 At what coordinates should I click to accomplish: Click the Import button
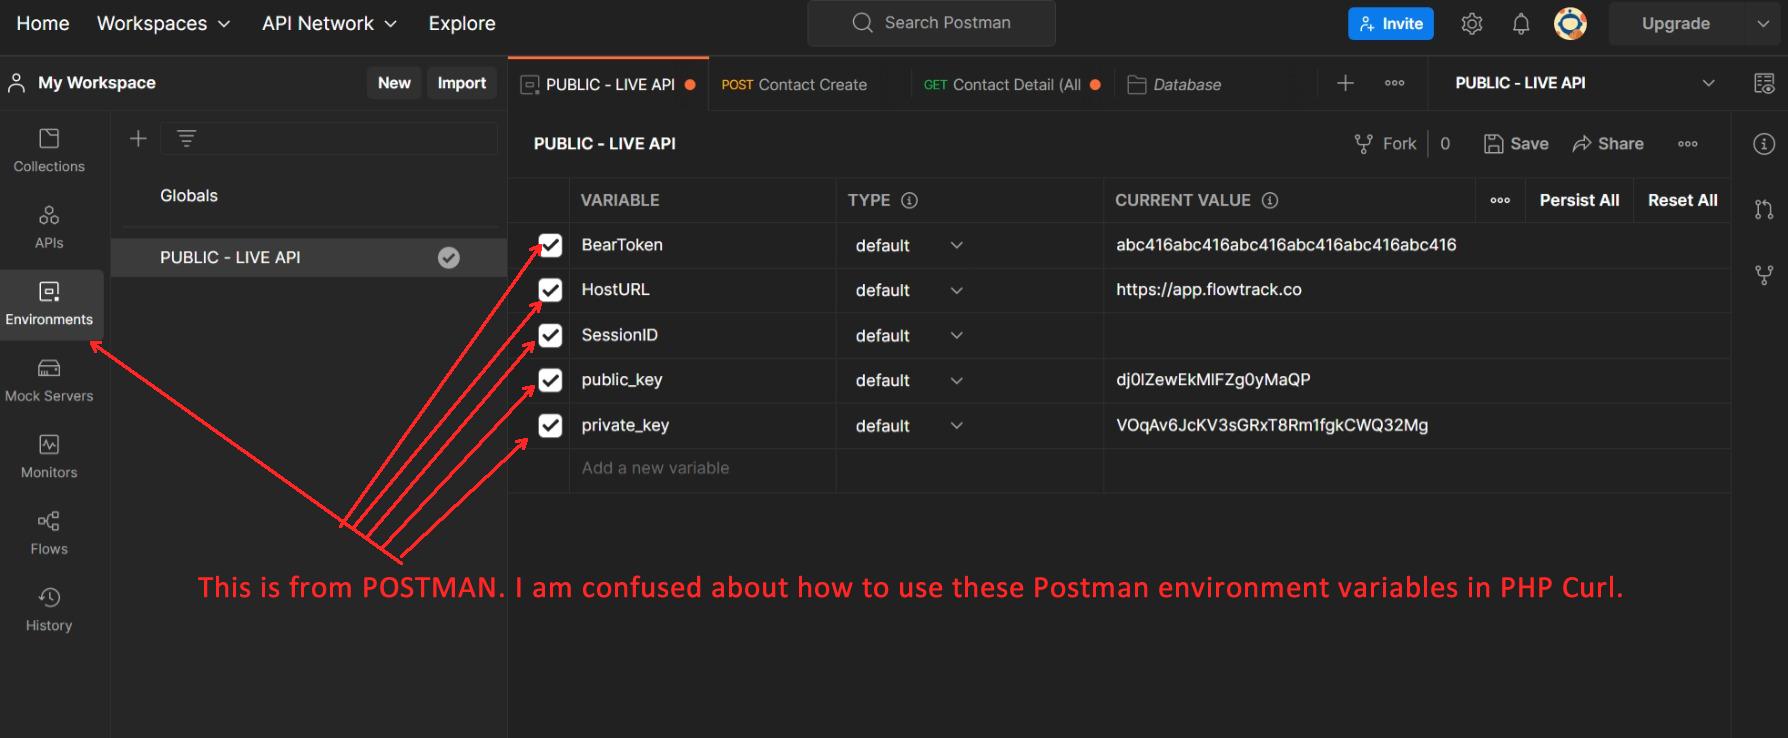[x=462, y=83]
